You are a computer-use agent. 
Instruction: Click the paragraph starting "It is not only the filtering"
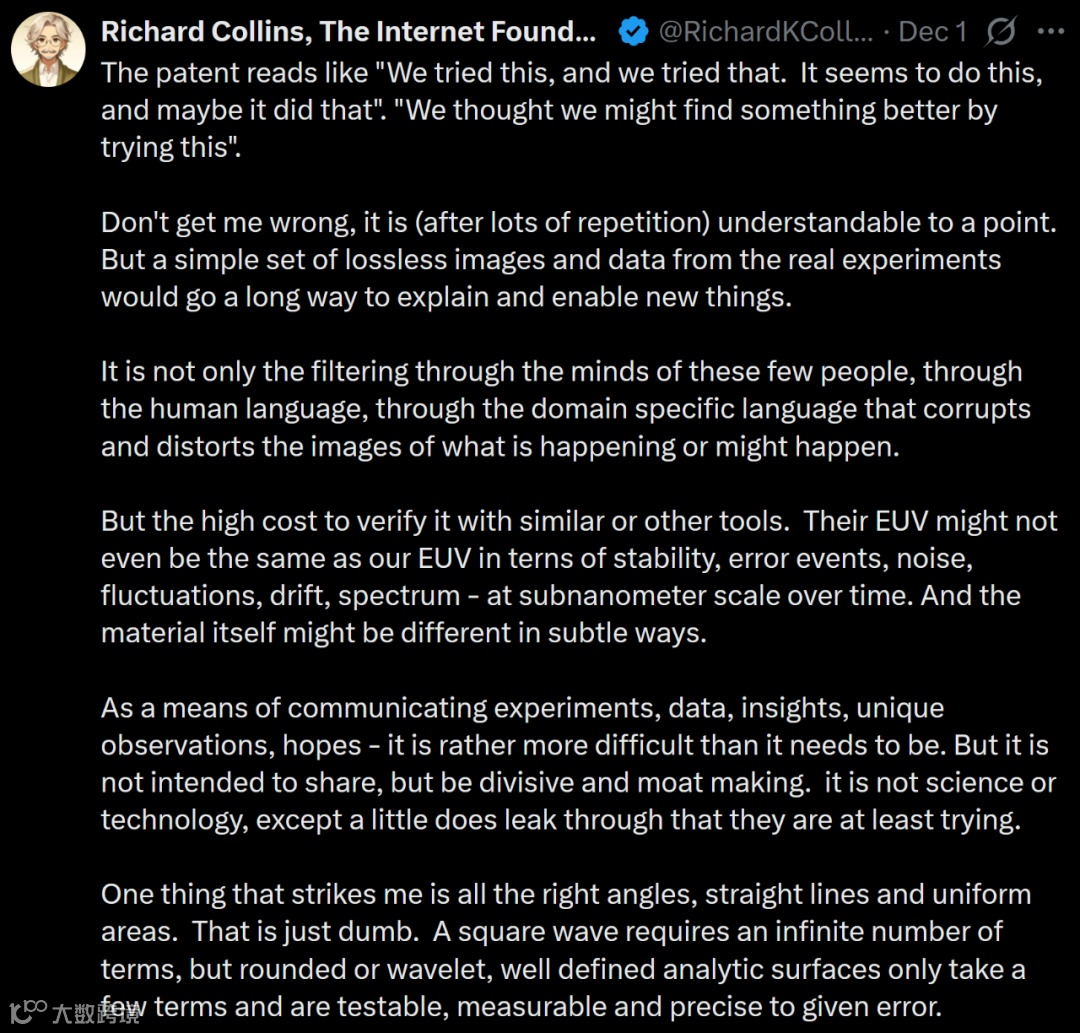click(x=565, y=409)
